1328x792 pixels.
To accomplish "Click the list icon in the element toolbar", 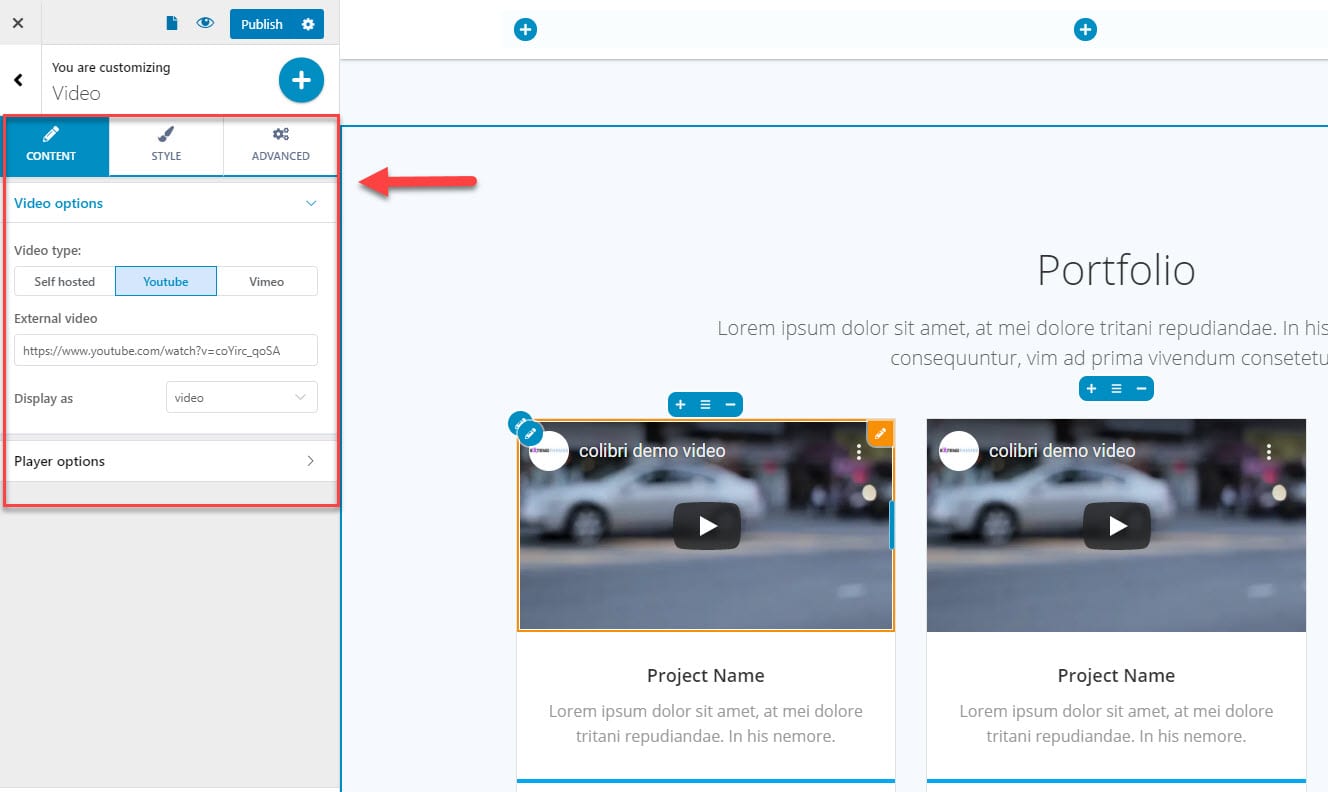I will click(705, 404).
